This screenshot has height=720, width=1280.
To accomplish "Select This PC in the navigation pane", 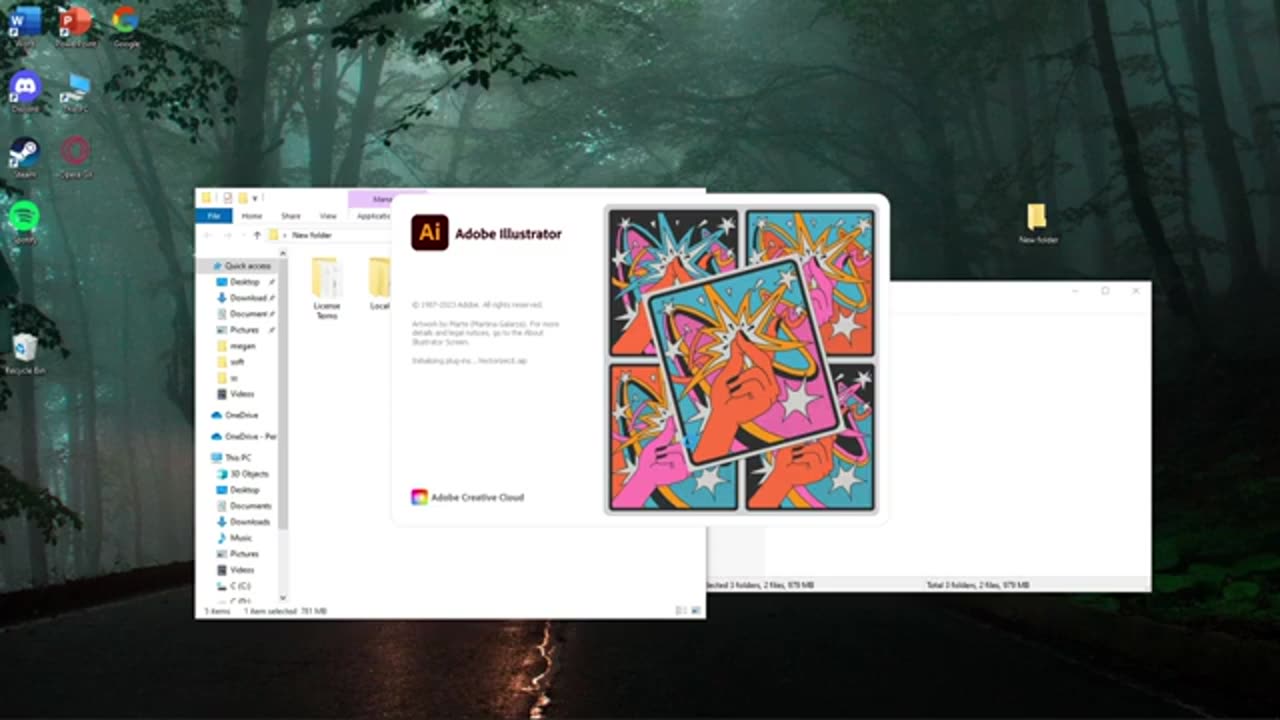I will [x=232, y=458].
